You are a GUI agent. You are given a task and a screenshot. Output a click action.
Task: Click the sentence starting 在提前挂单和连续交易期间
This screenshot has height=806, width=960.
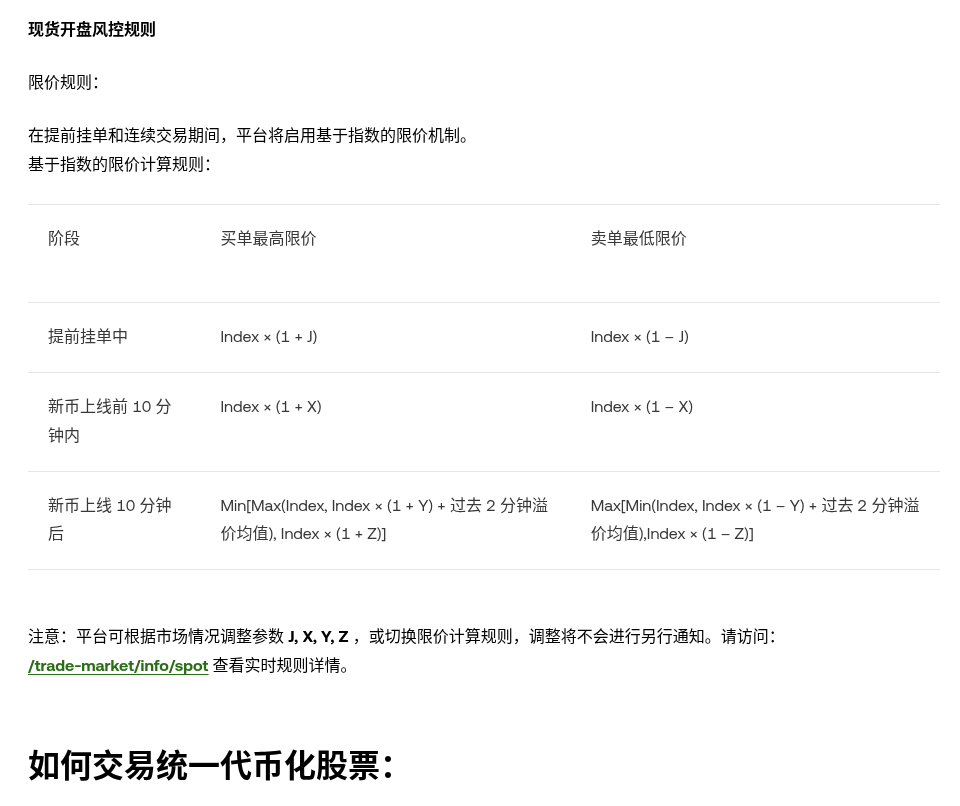coord(248,135)
